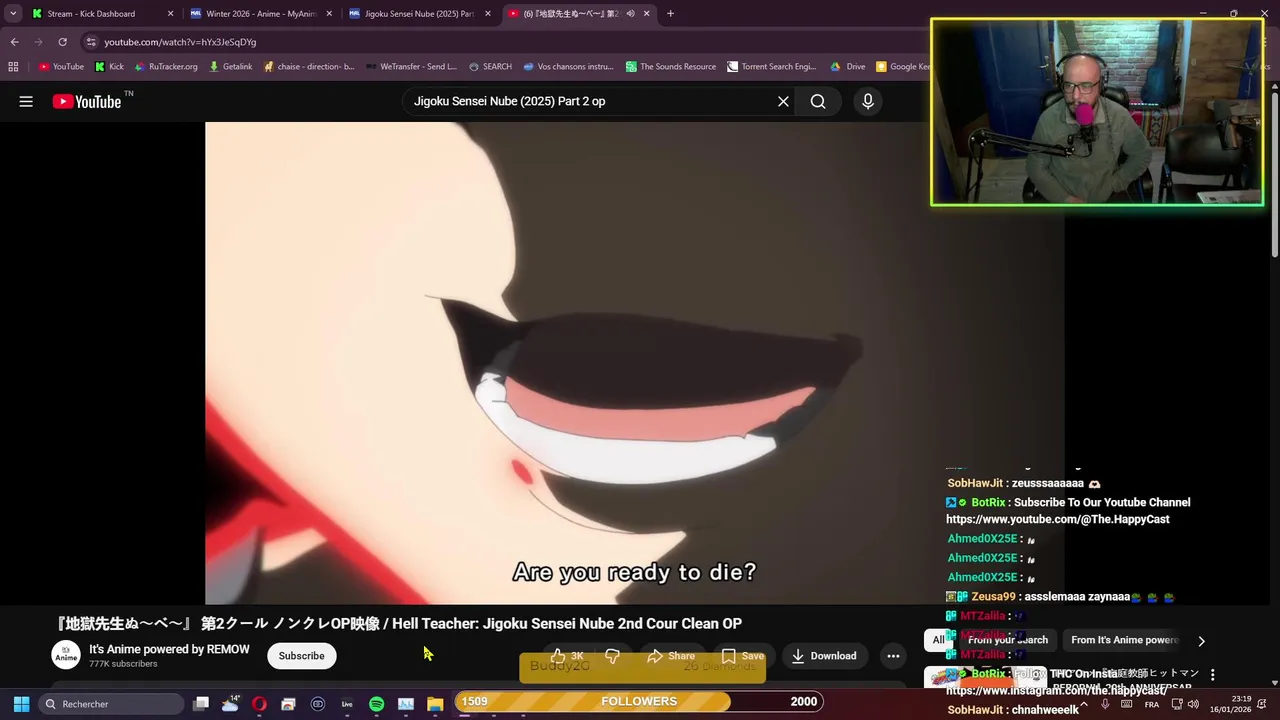Go back with the browser back arrow
Viewport: 1280px width, 720px height.
(x=15, y=42)
